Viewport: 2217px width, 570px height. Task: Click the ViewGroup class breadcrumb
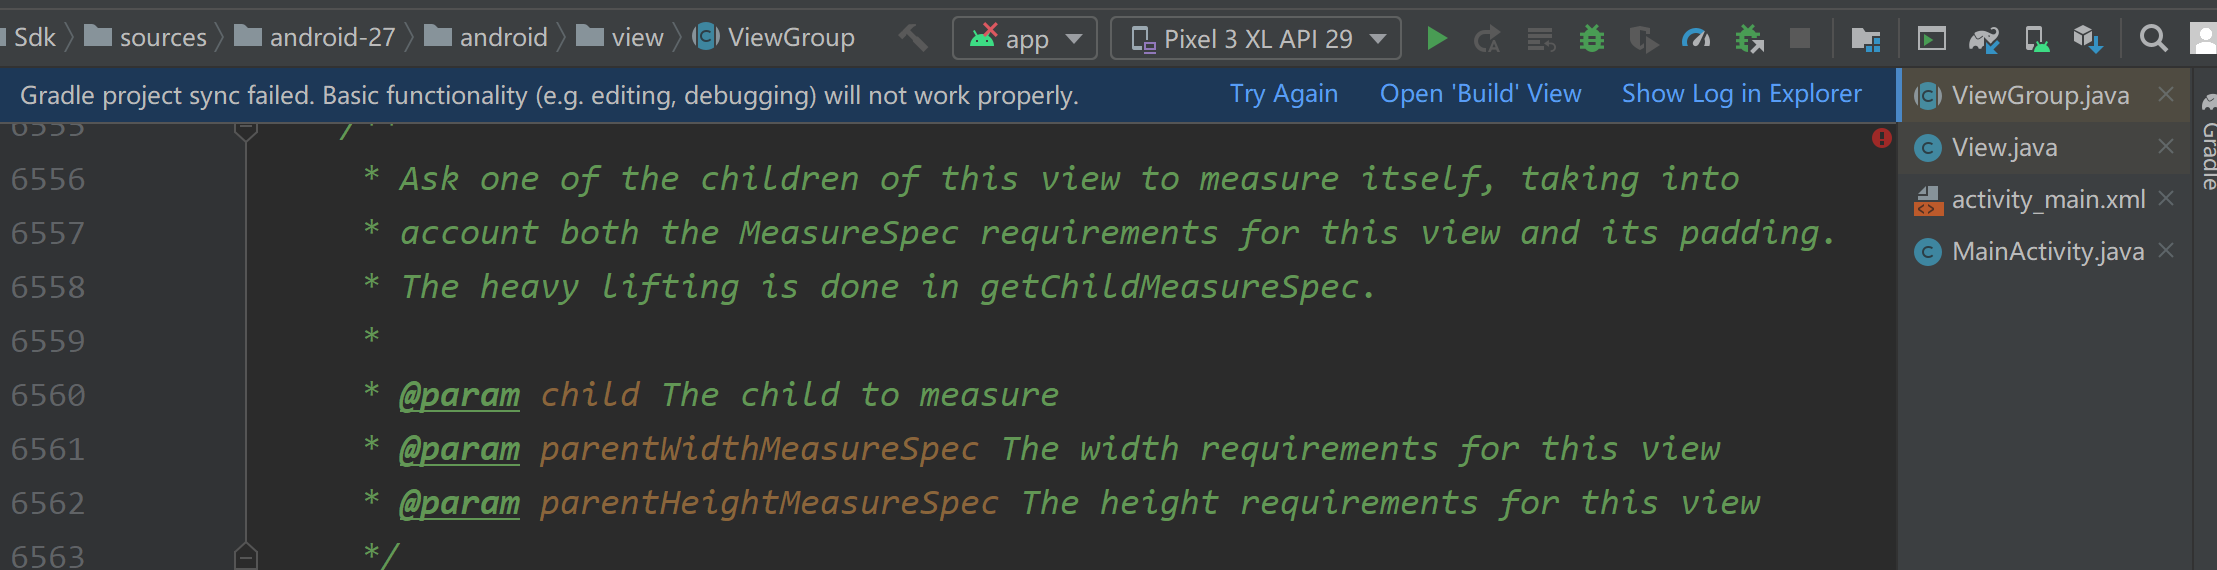[x=774, y=38]
